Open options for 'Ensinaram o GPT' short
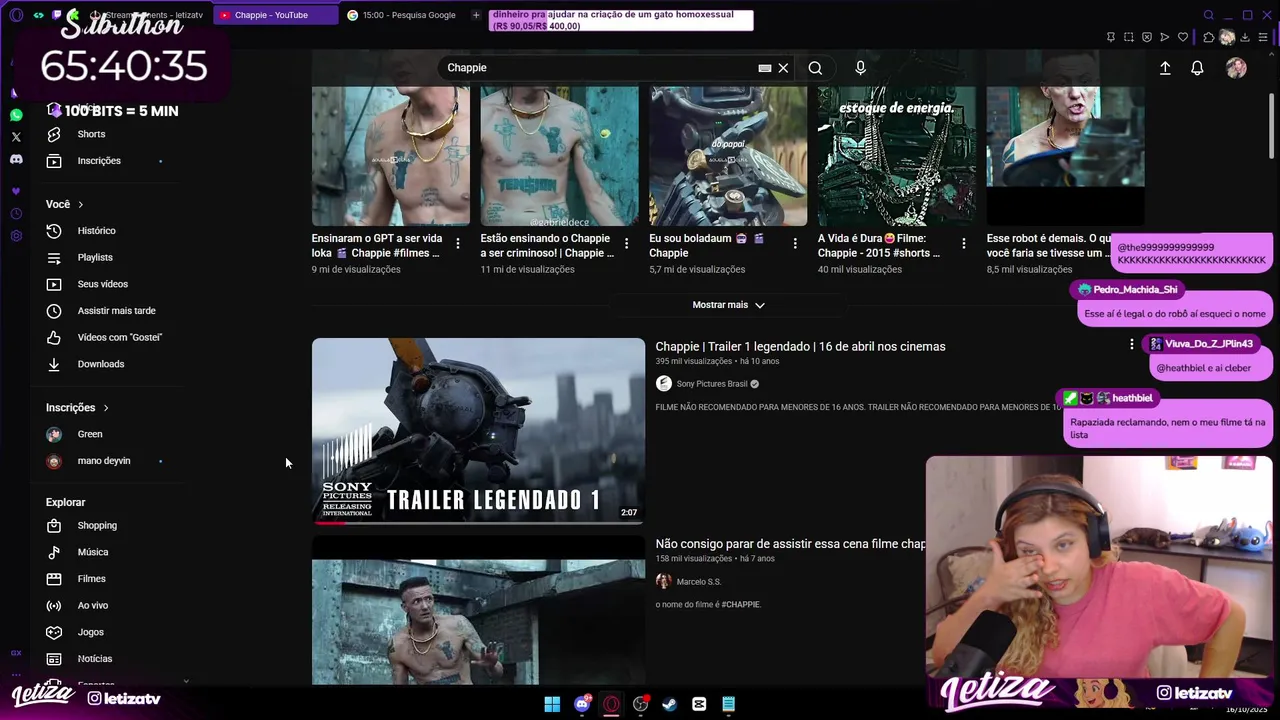This screenshot has height=720, width=1280. (x=458, y=243)
